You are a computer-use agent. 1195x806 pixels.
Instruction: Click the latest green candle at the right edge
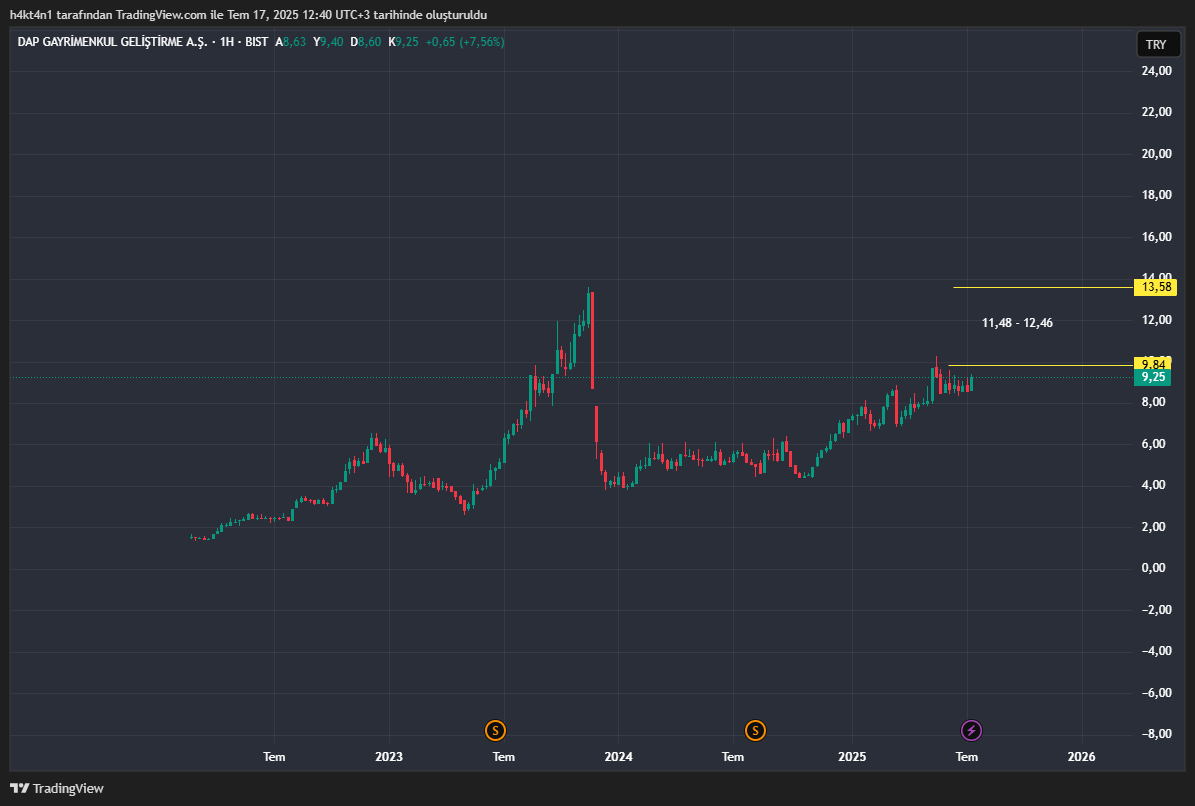[x=971, y=382]
